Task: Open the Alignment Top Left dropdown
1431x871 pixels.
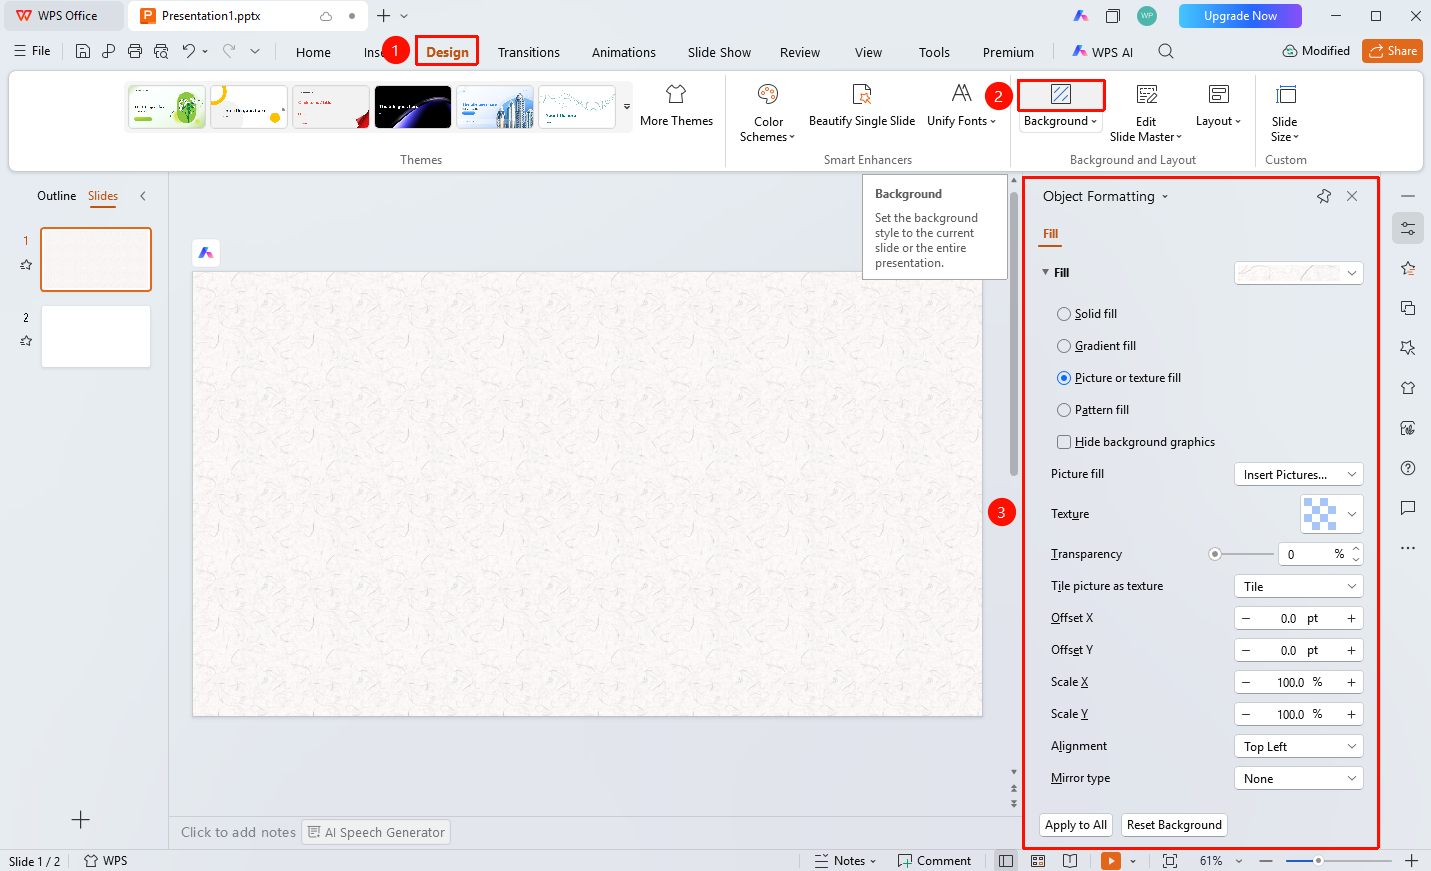Action: click(x=1299, y=747)
